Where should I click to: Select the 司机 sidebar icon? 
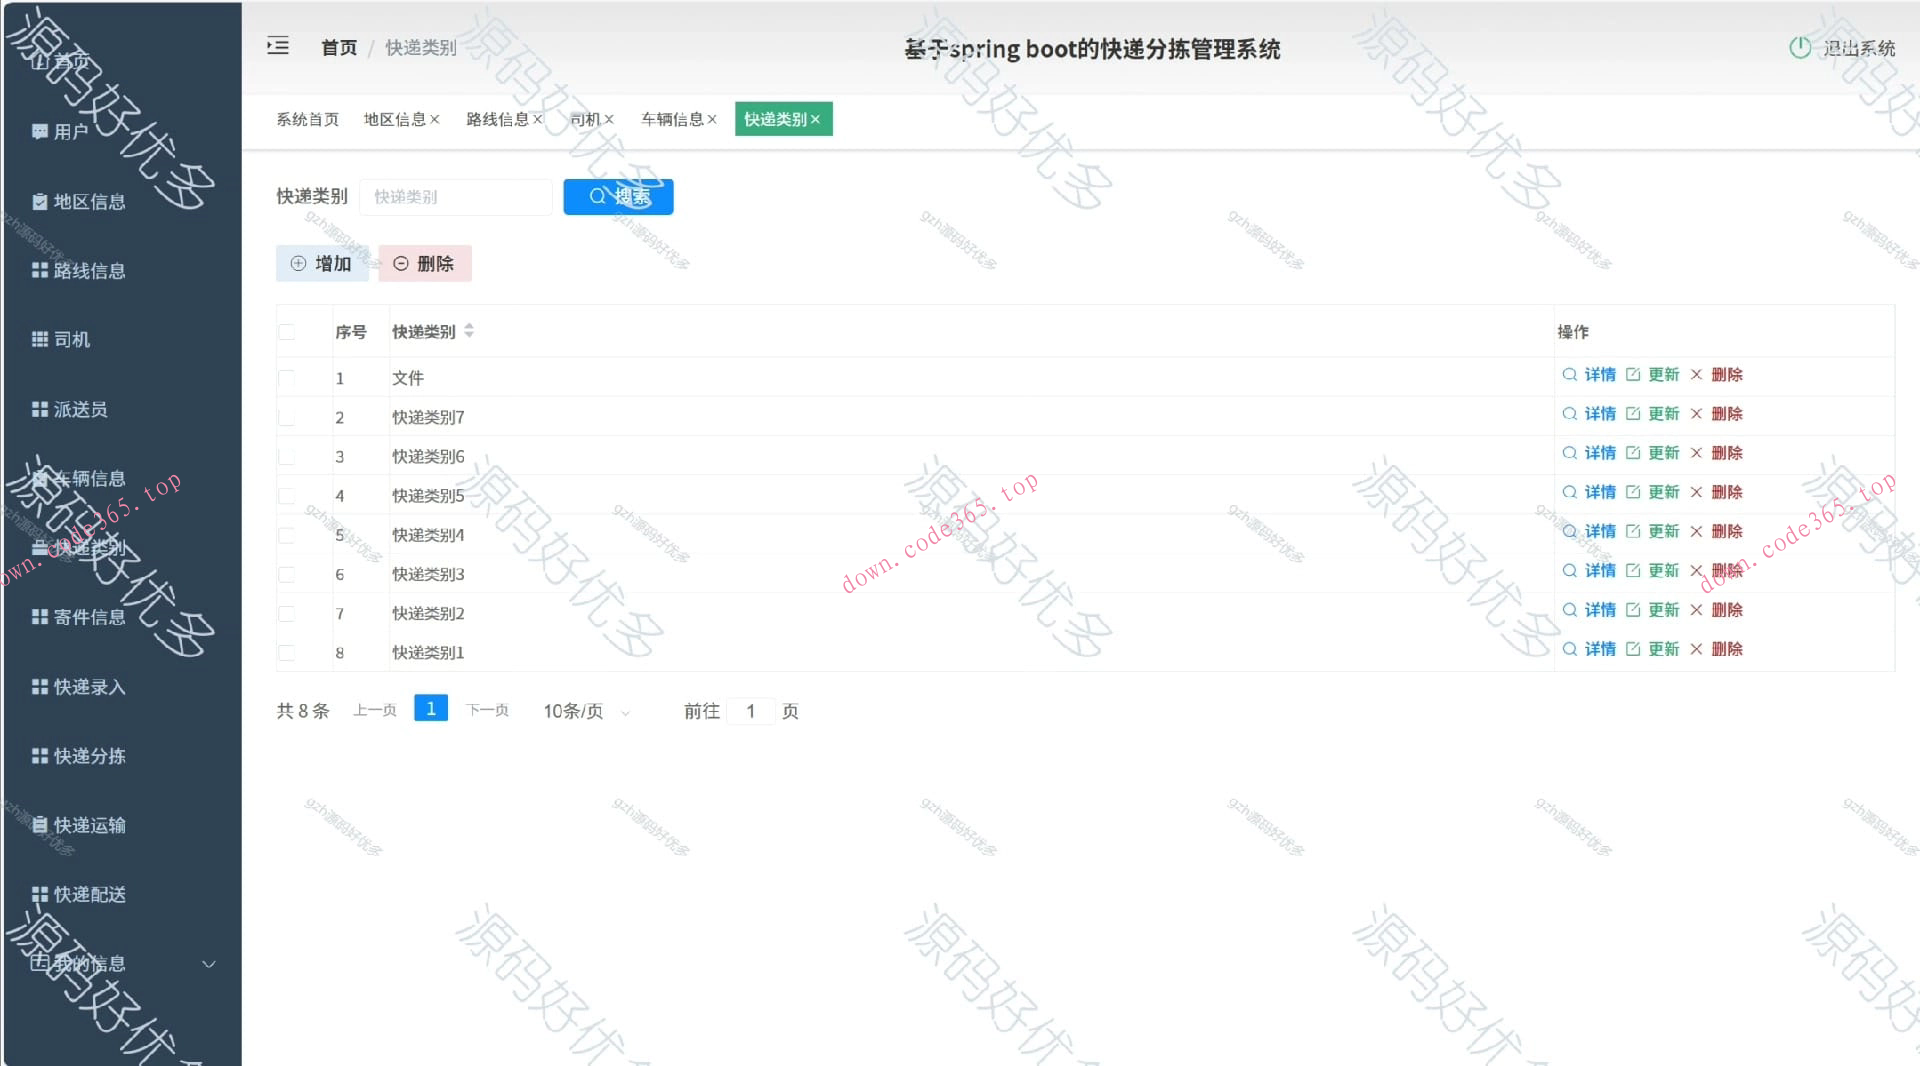(39, 339)
